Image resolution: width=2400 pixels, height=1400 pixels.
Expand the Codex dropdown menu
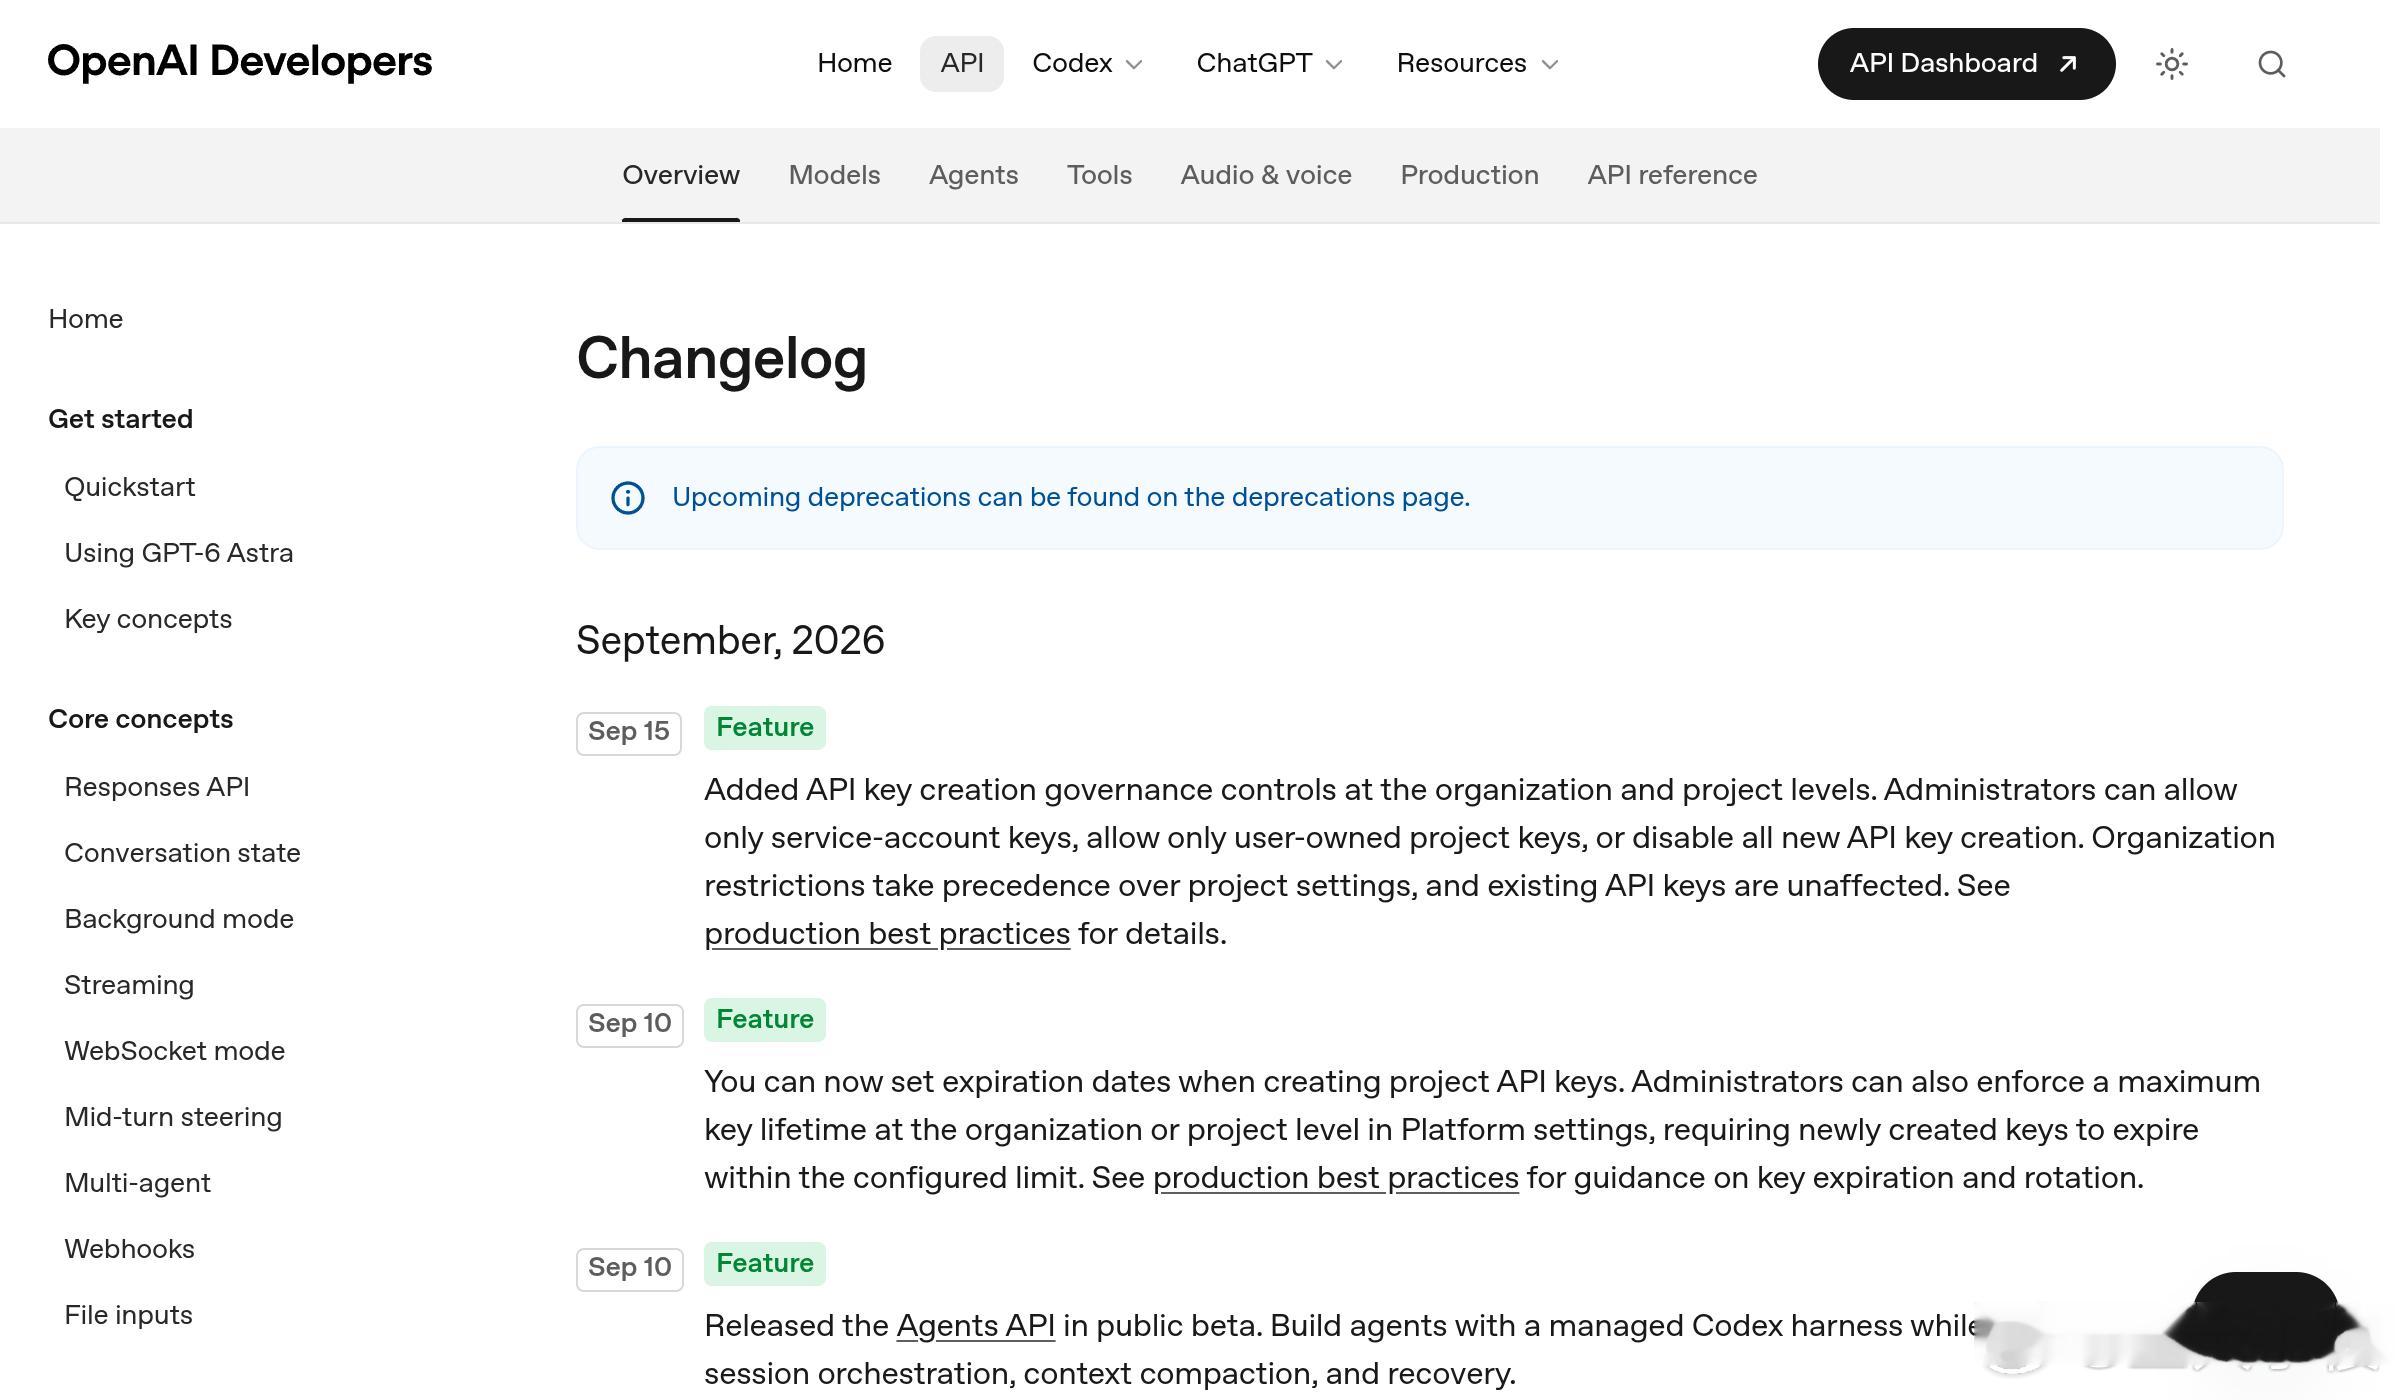coord(1087,64)
